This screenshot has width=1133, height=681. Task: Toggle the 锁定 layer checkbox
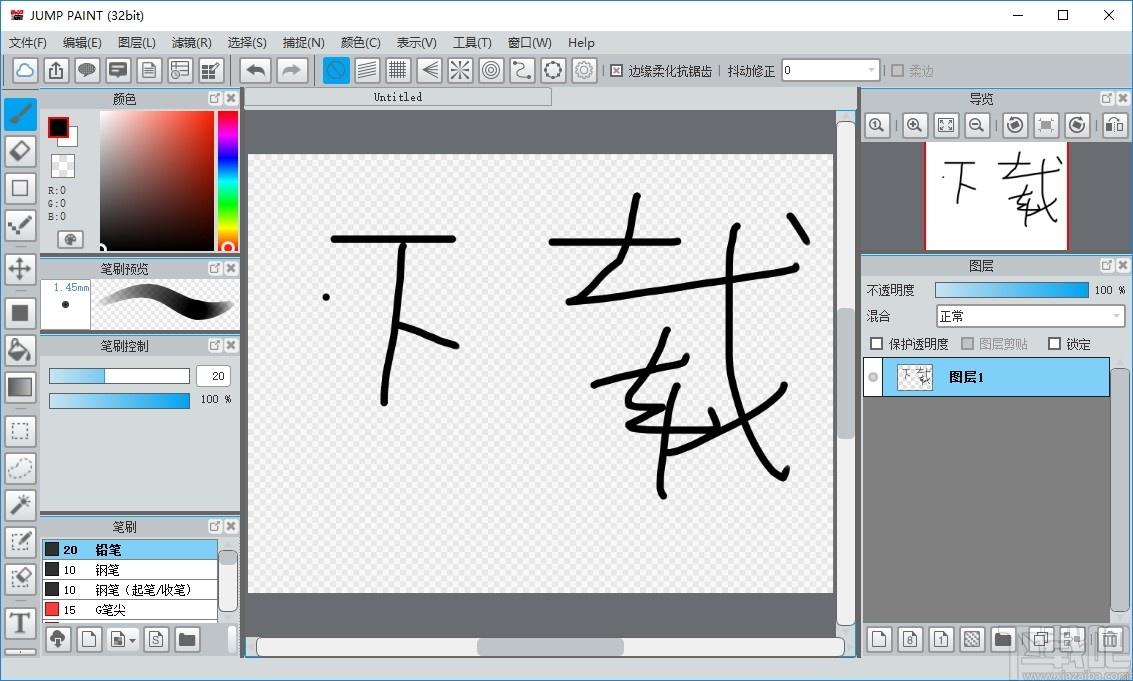[1054, 343]
